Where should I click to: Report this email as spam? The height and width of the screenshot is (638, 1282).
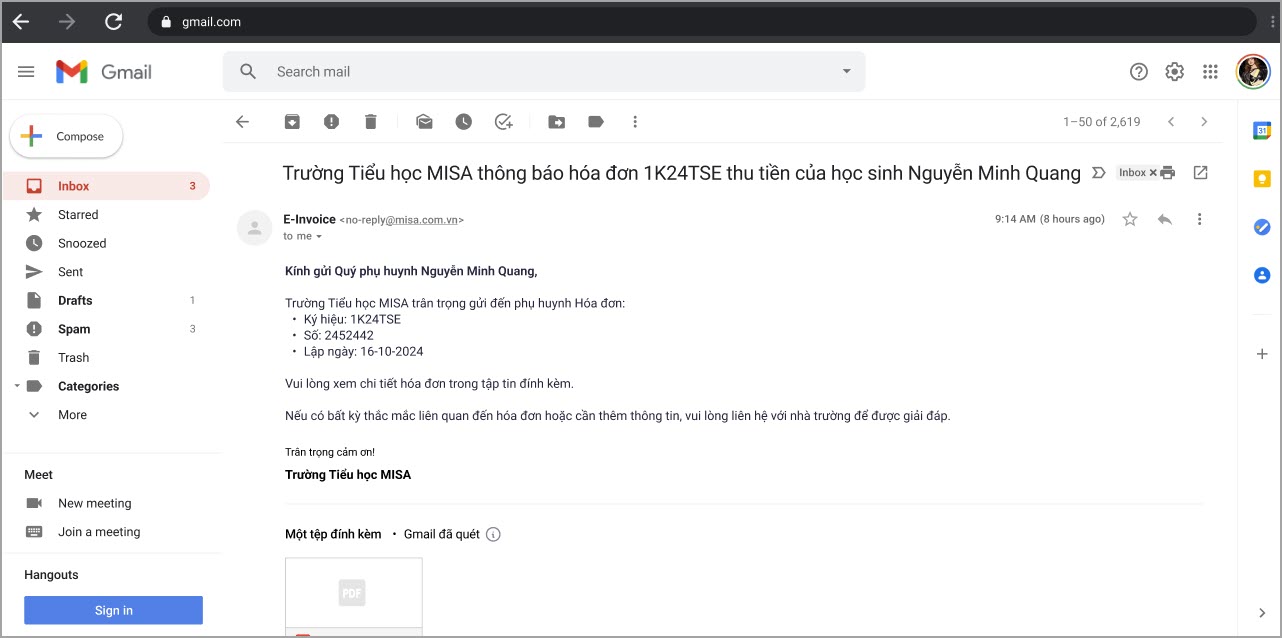coord(331,122)
